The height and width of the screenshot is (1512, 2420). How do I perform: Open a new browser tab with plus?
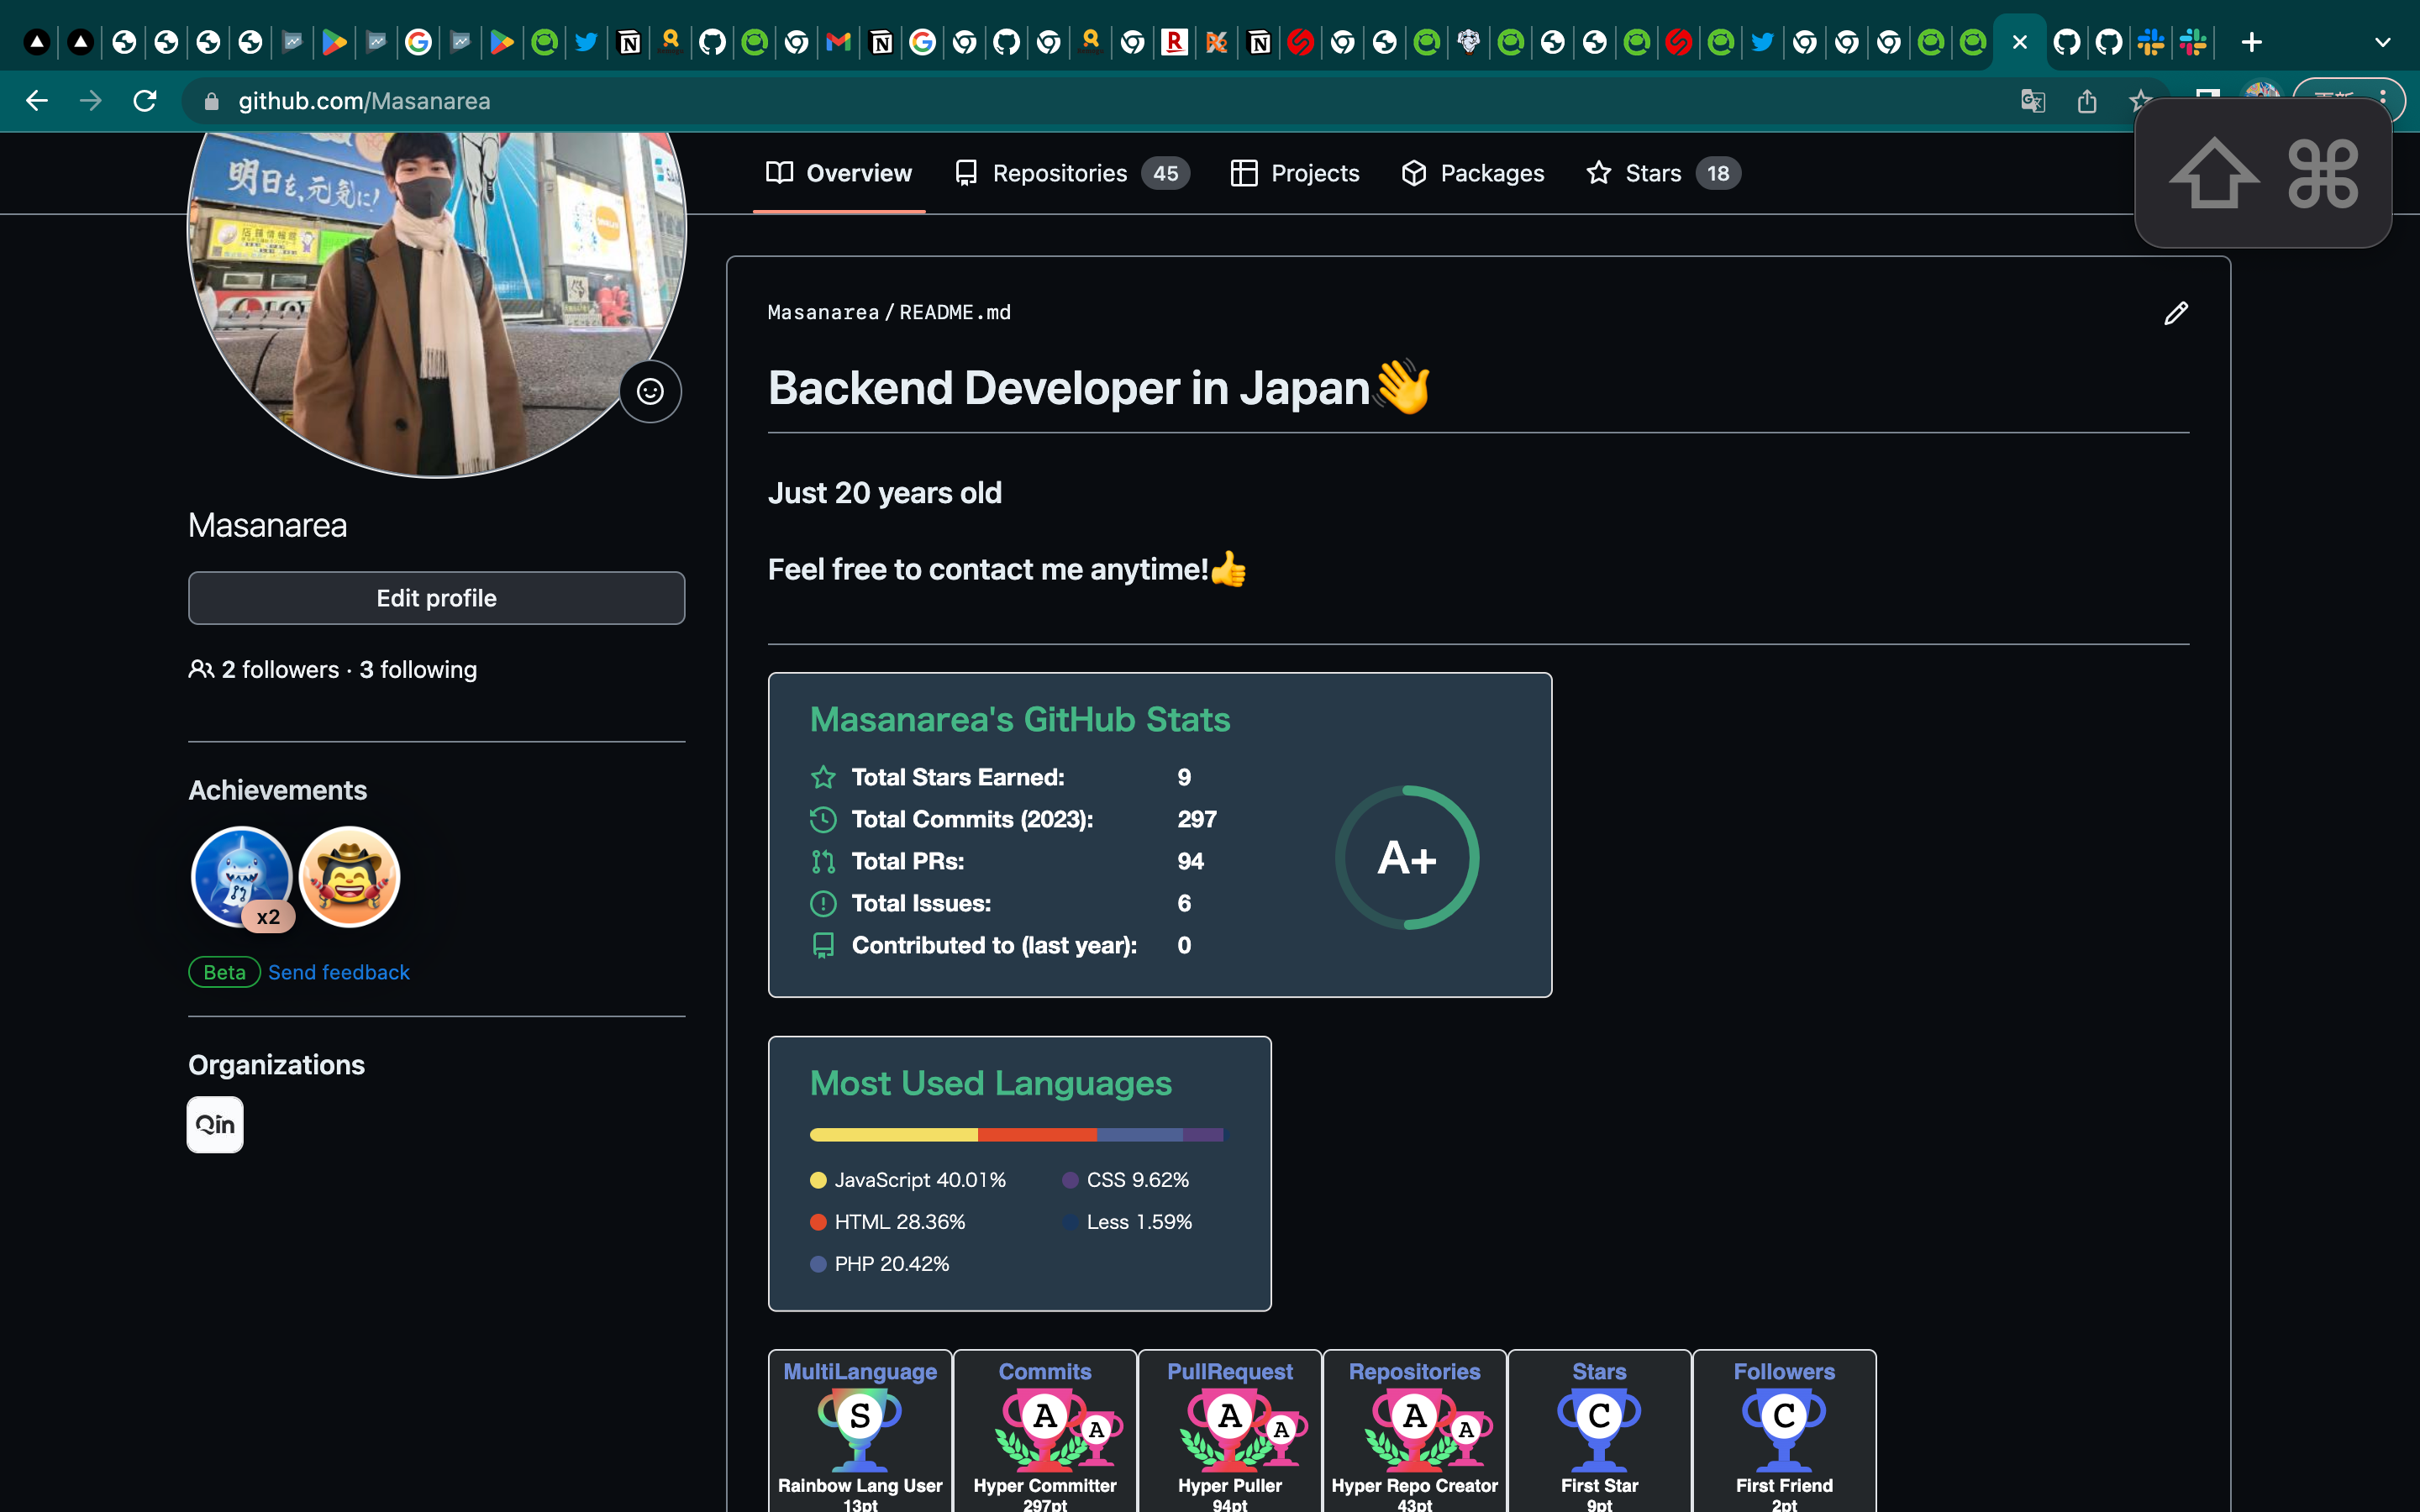(x=2251, y=42)
